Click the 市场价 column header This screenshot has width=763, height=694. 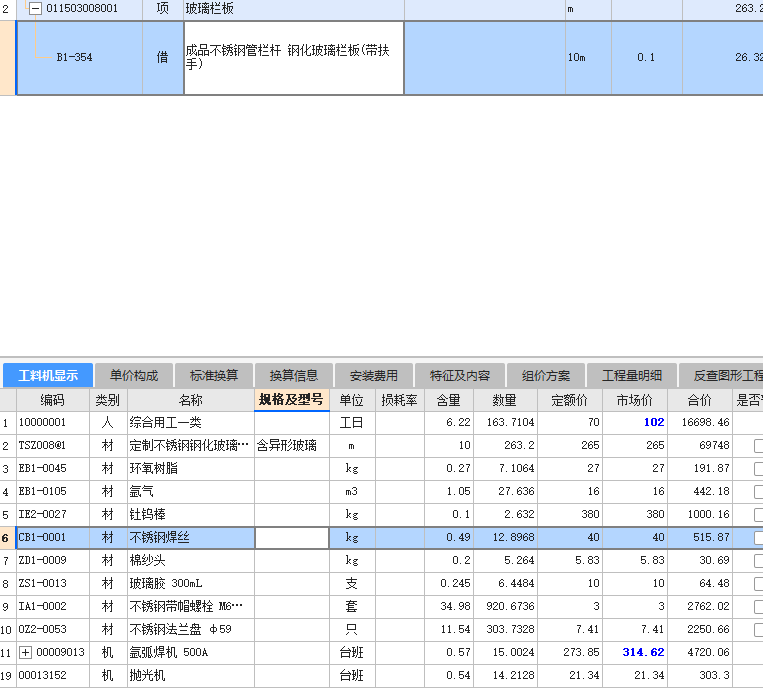coord(635,400)
